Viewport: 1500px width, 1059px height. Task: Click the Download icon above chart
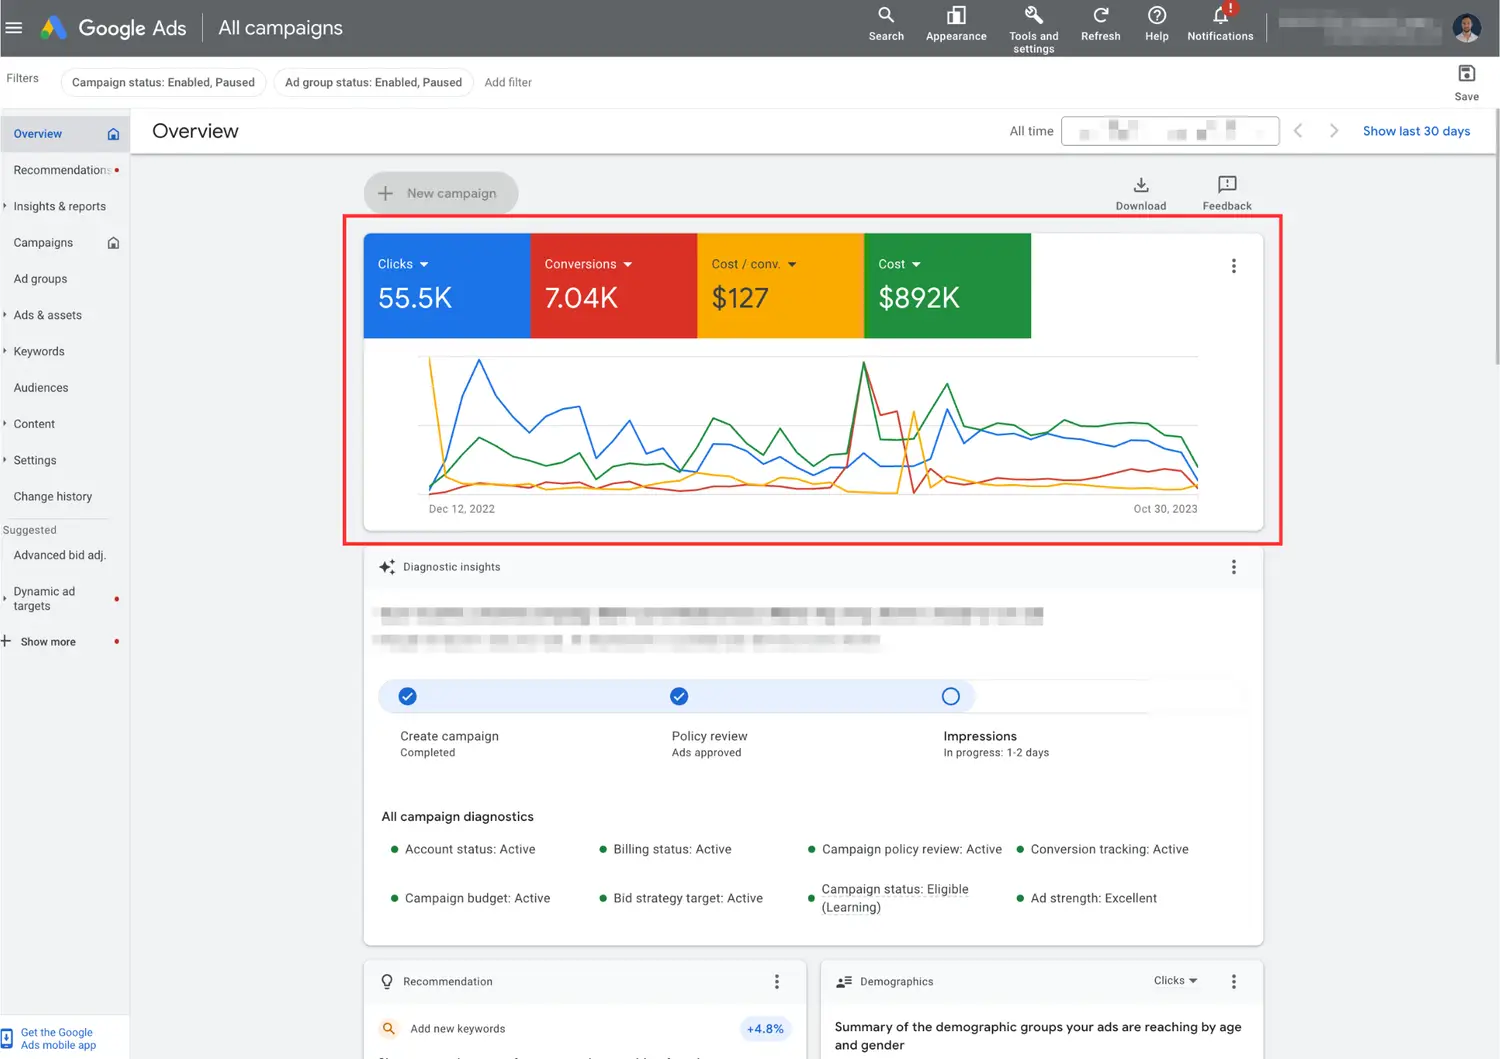1140,185
